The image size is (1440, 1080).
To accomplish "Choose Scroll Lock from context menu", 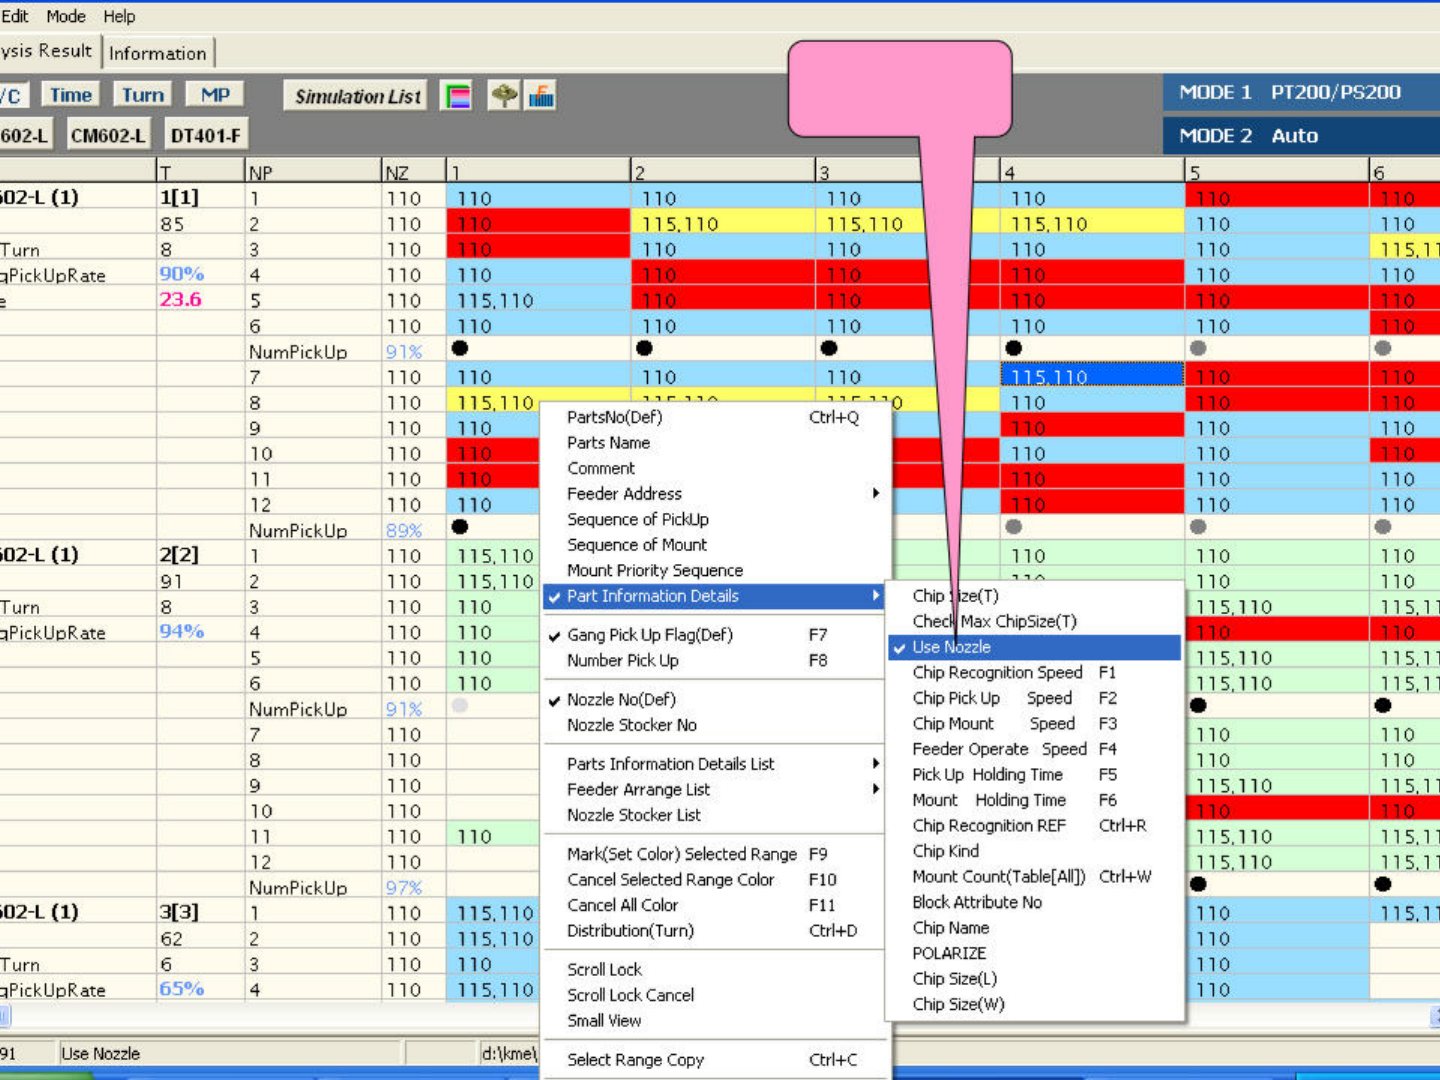I will pos(605,969).
